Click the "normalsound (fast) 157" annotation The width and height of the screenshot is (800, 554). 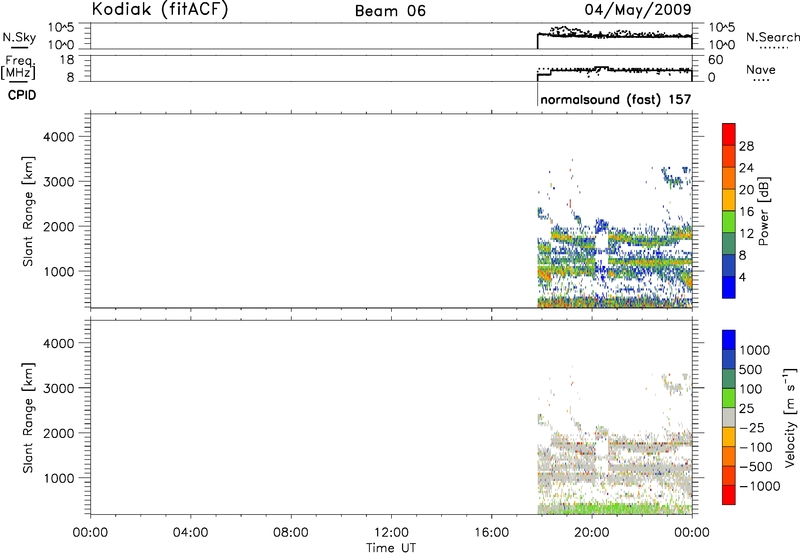pyautogui.click(x=615, y=99)
